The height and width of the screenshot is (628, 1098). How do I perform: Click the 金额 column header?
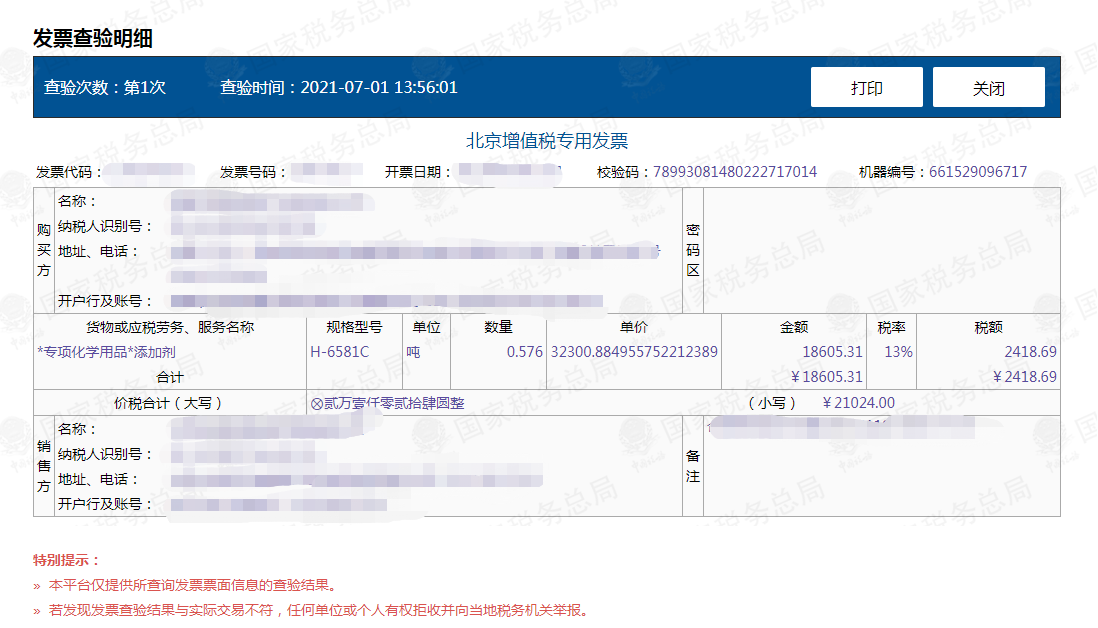(x=794, y=327)
